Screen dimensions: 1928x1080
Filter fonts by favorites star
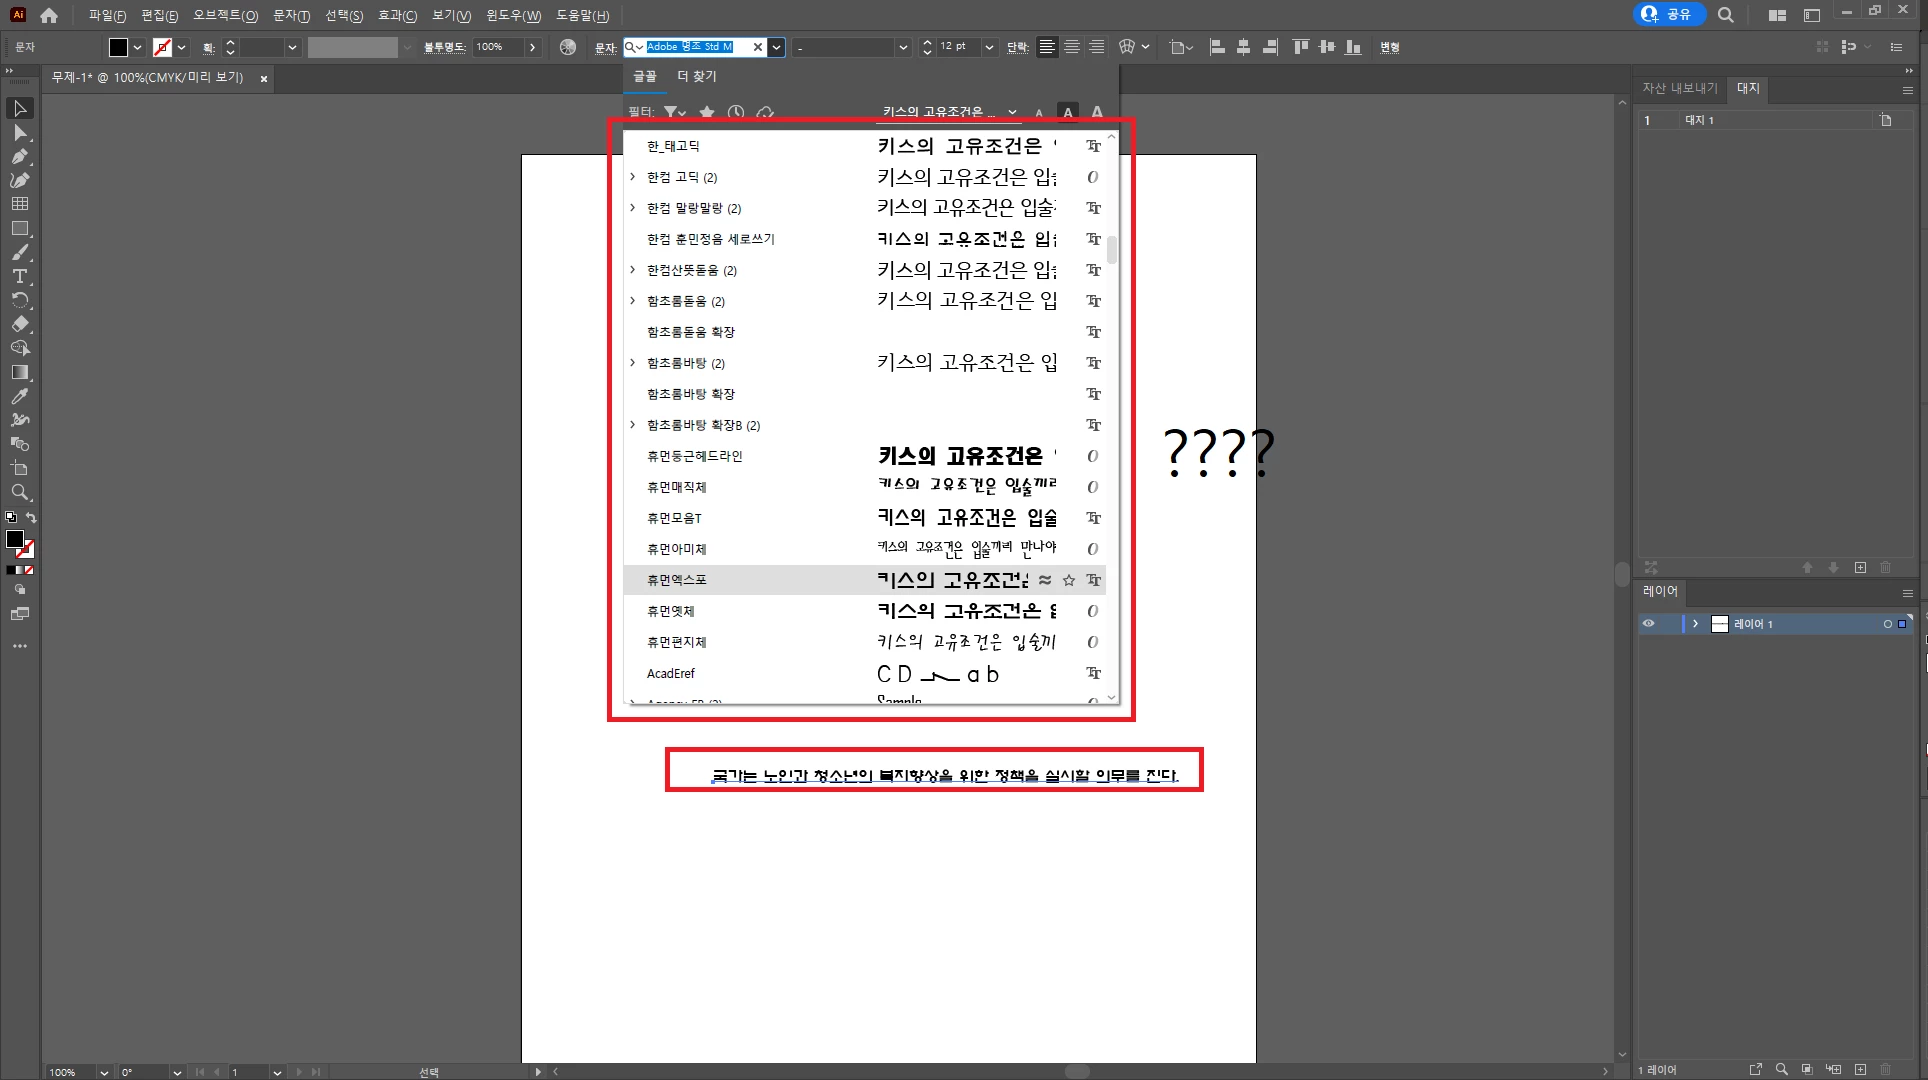707,112
